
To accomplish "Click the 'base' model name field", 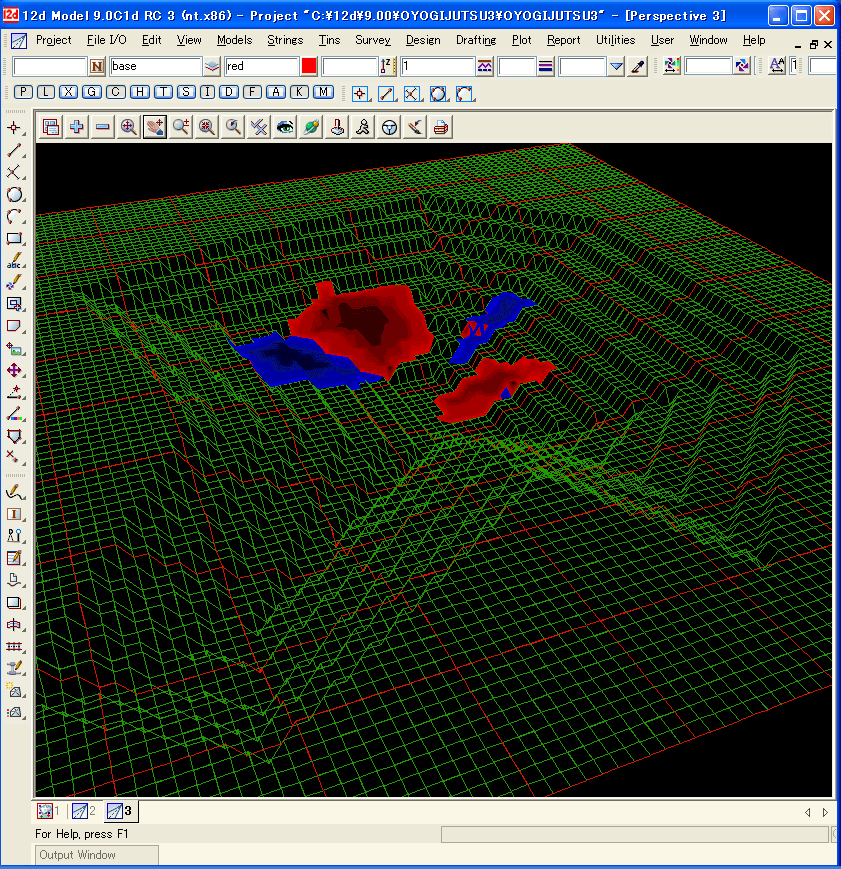I will tap(155, 67).
